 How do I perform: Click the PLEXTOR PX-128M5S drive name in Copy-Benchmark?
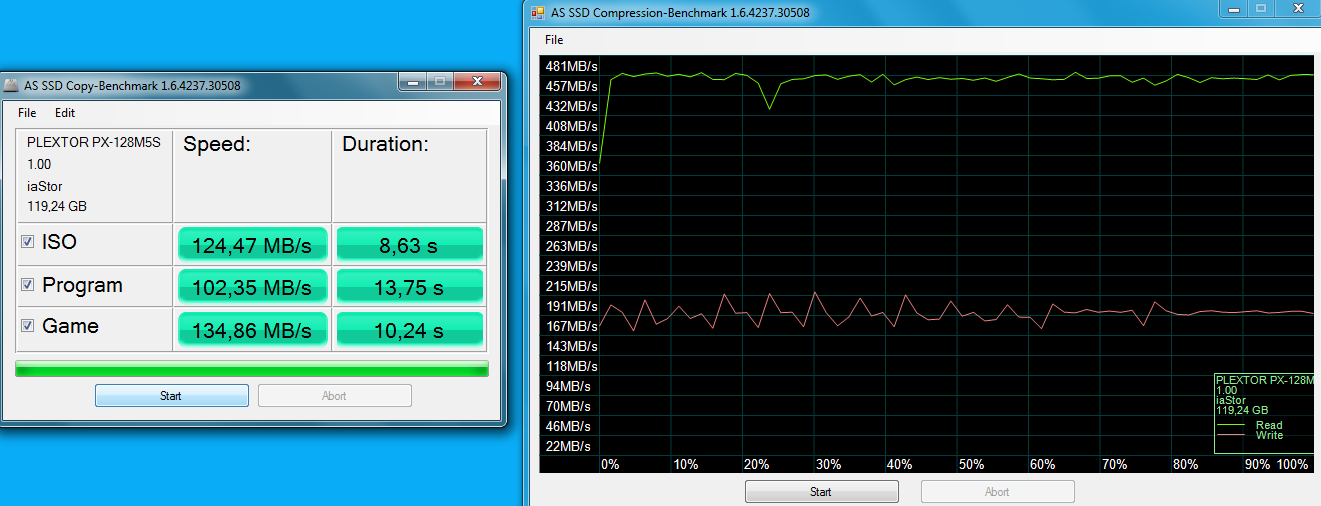93,142
